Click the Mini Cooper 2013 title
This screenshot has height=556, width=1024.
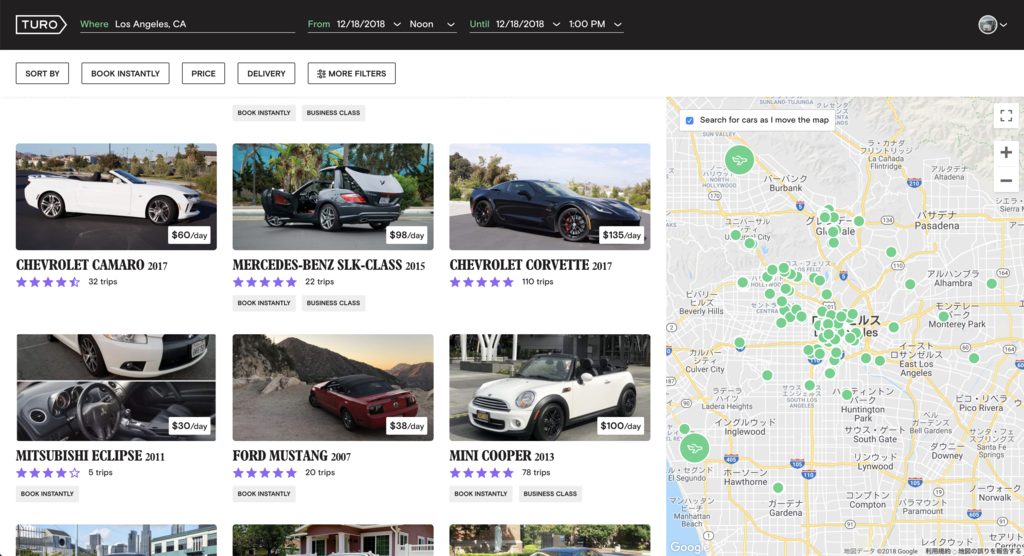coord(502,456)
